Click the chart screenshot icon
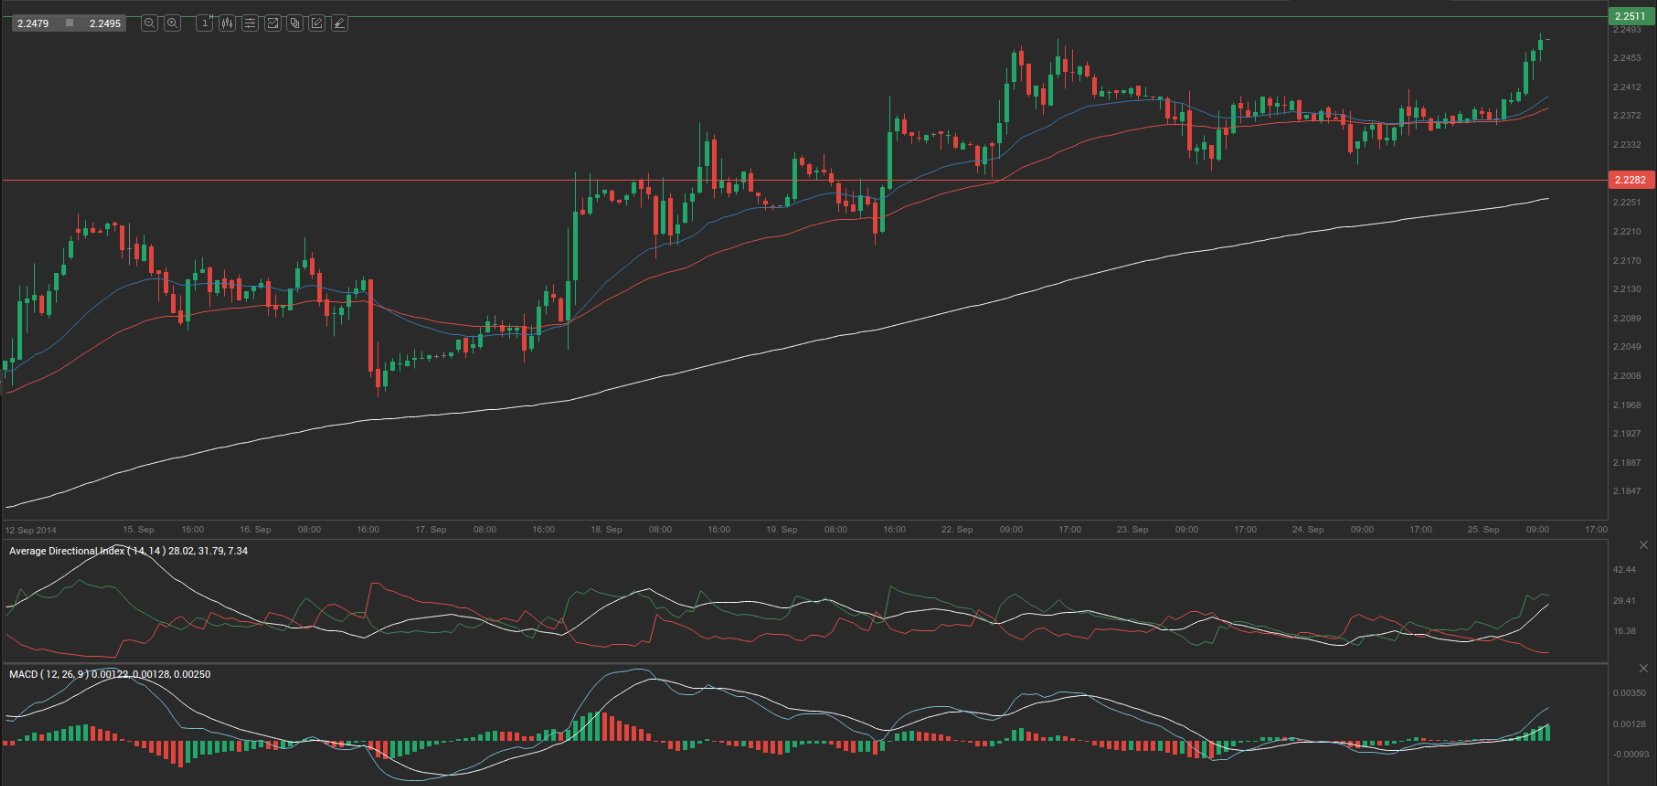The width and height of the screenshot is (1657, 786). pos(272,23)
